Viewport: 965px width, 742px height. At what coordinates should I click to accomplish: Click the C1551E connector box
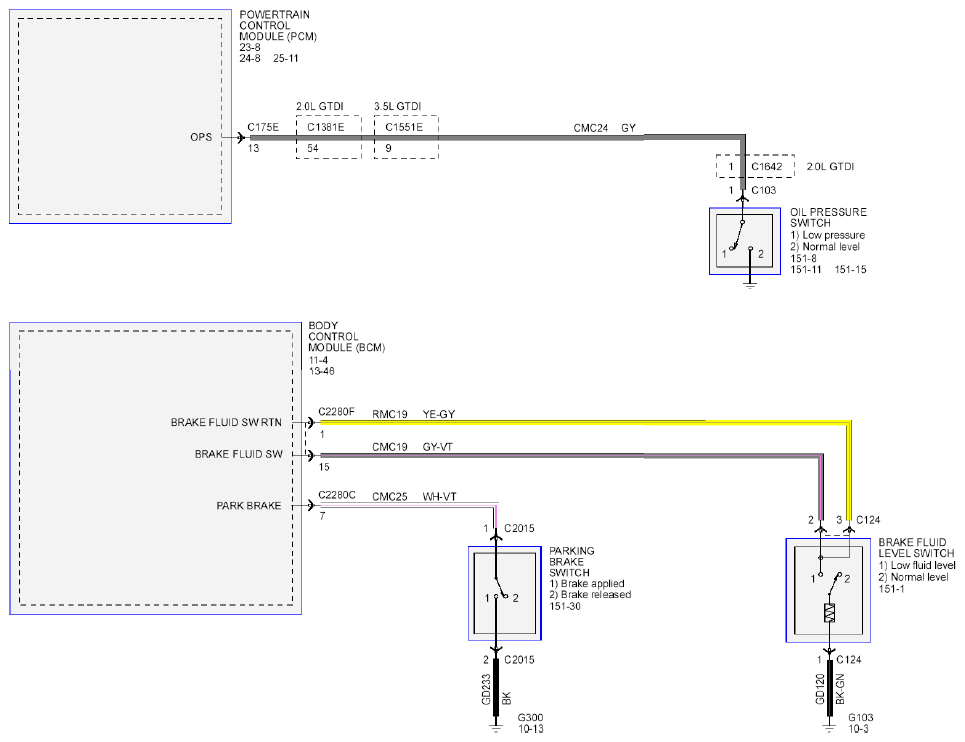(x=406, y=137)
